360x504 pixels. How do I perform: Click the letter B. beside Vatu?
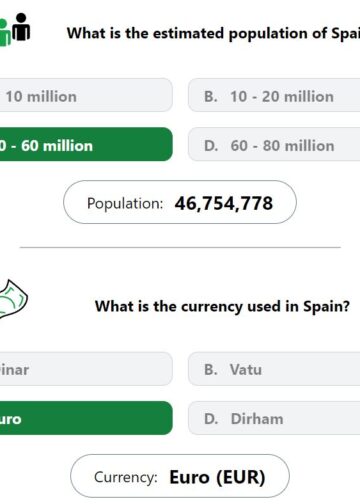click(x=211, y=370)
